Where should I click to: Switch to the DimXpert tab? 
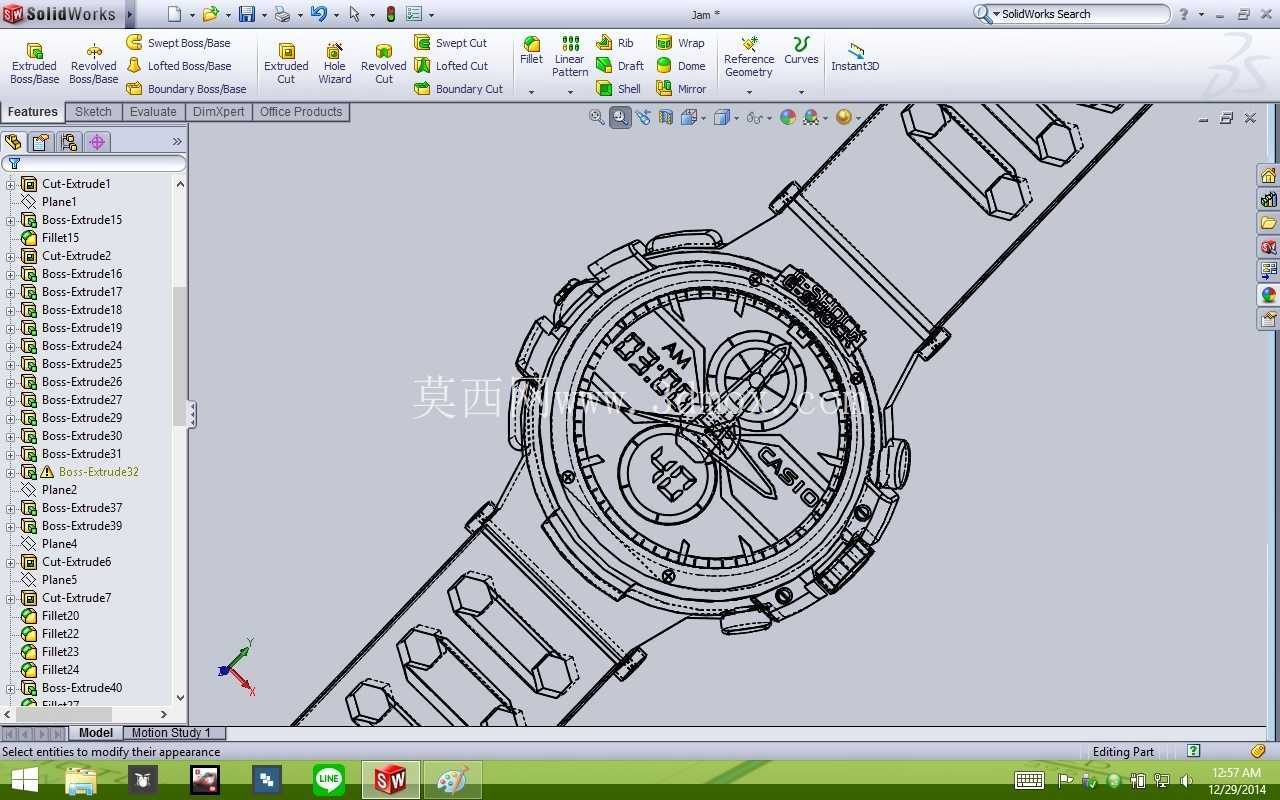219,112
